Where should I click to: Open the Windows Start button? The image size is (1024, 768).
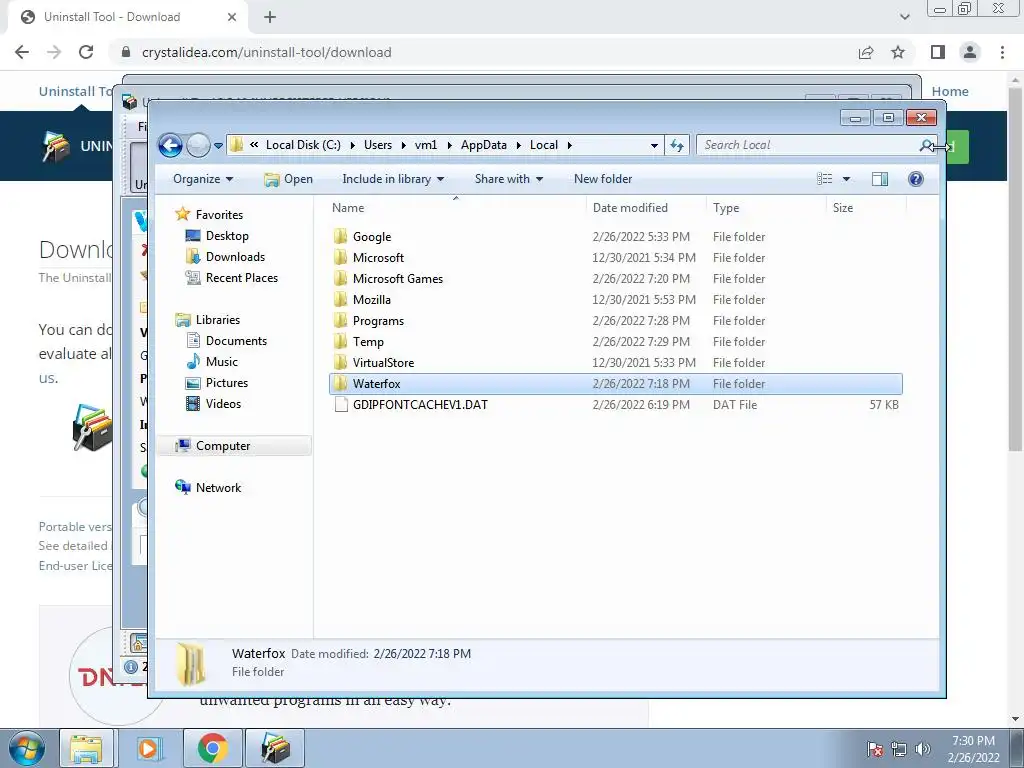coord(26,748)
